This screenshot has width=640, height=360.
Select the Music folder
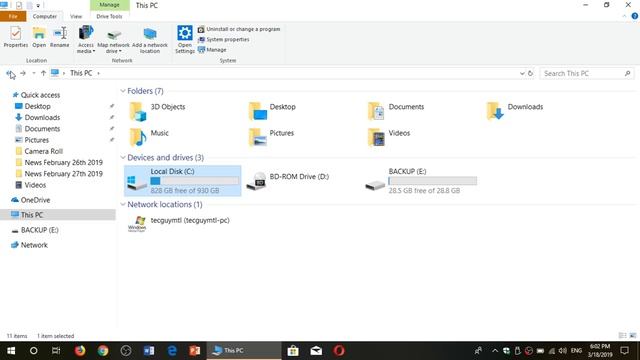click(149, 138)
